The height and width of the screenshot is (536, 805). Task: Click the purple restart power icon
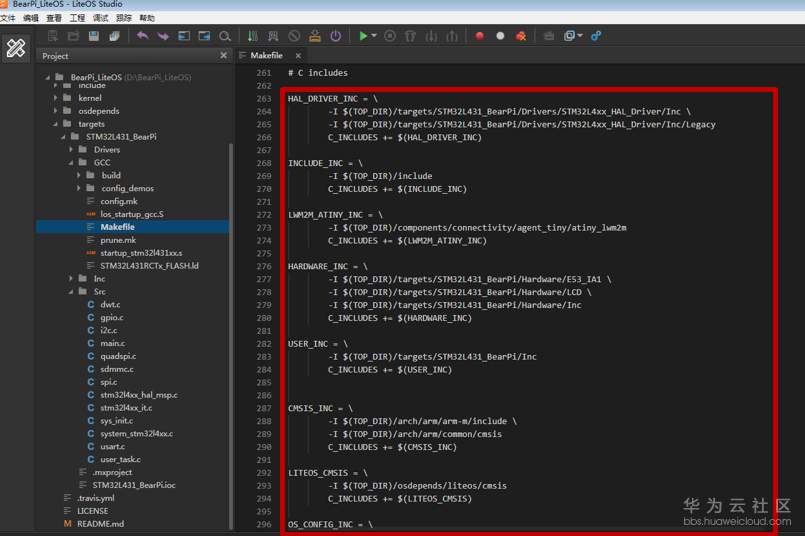[335, 36]
